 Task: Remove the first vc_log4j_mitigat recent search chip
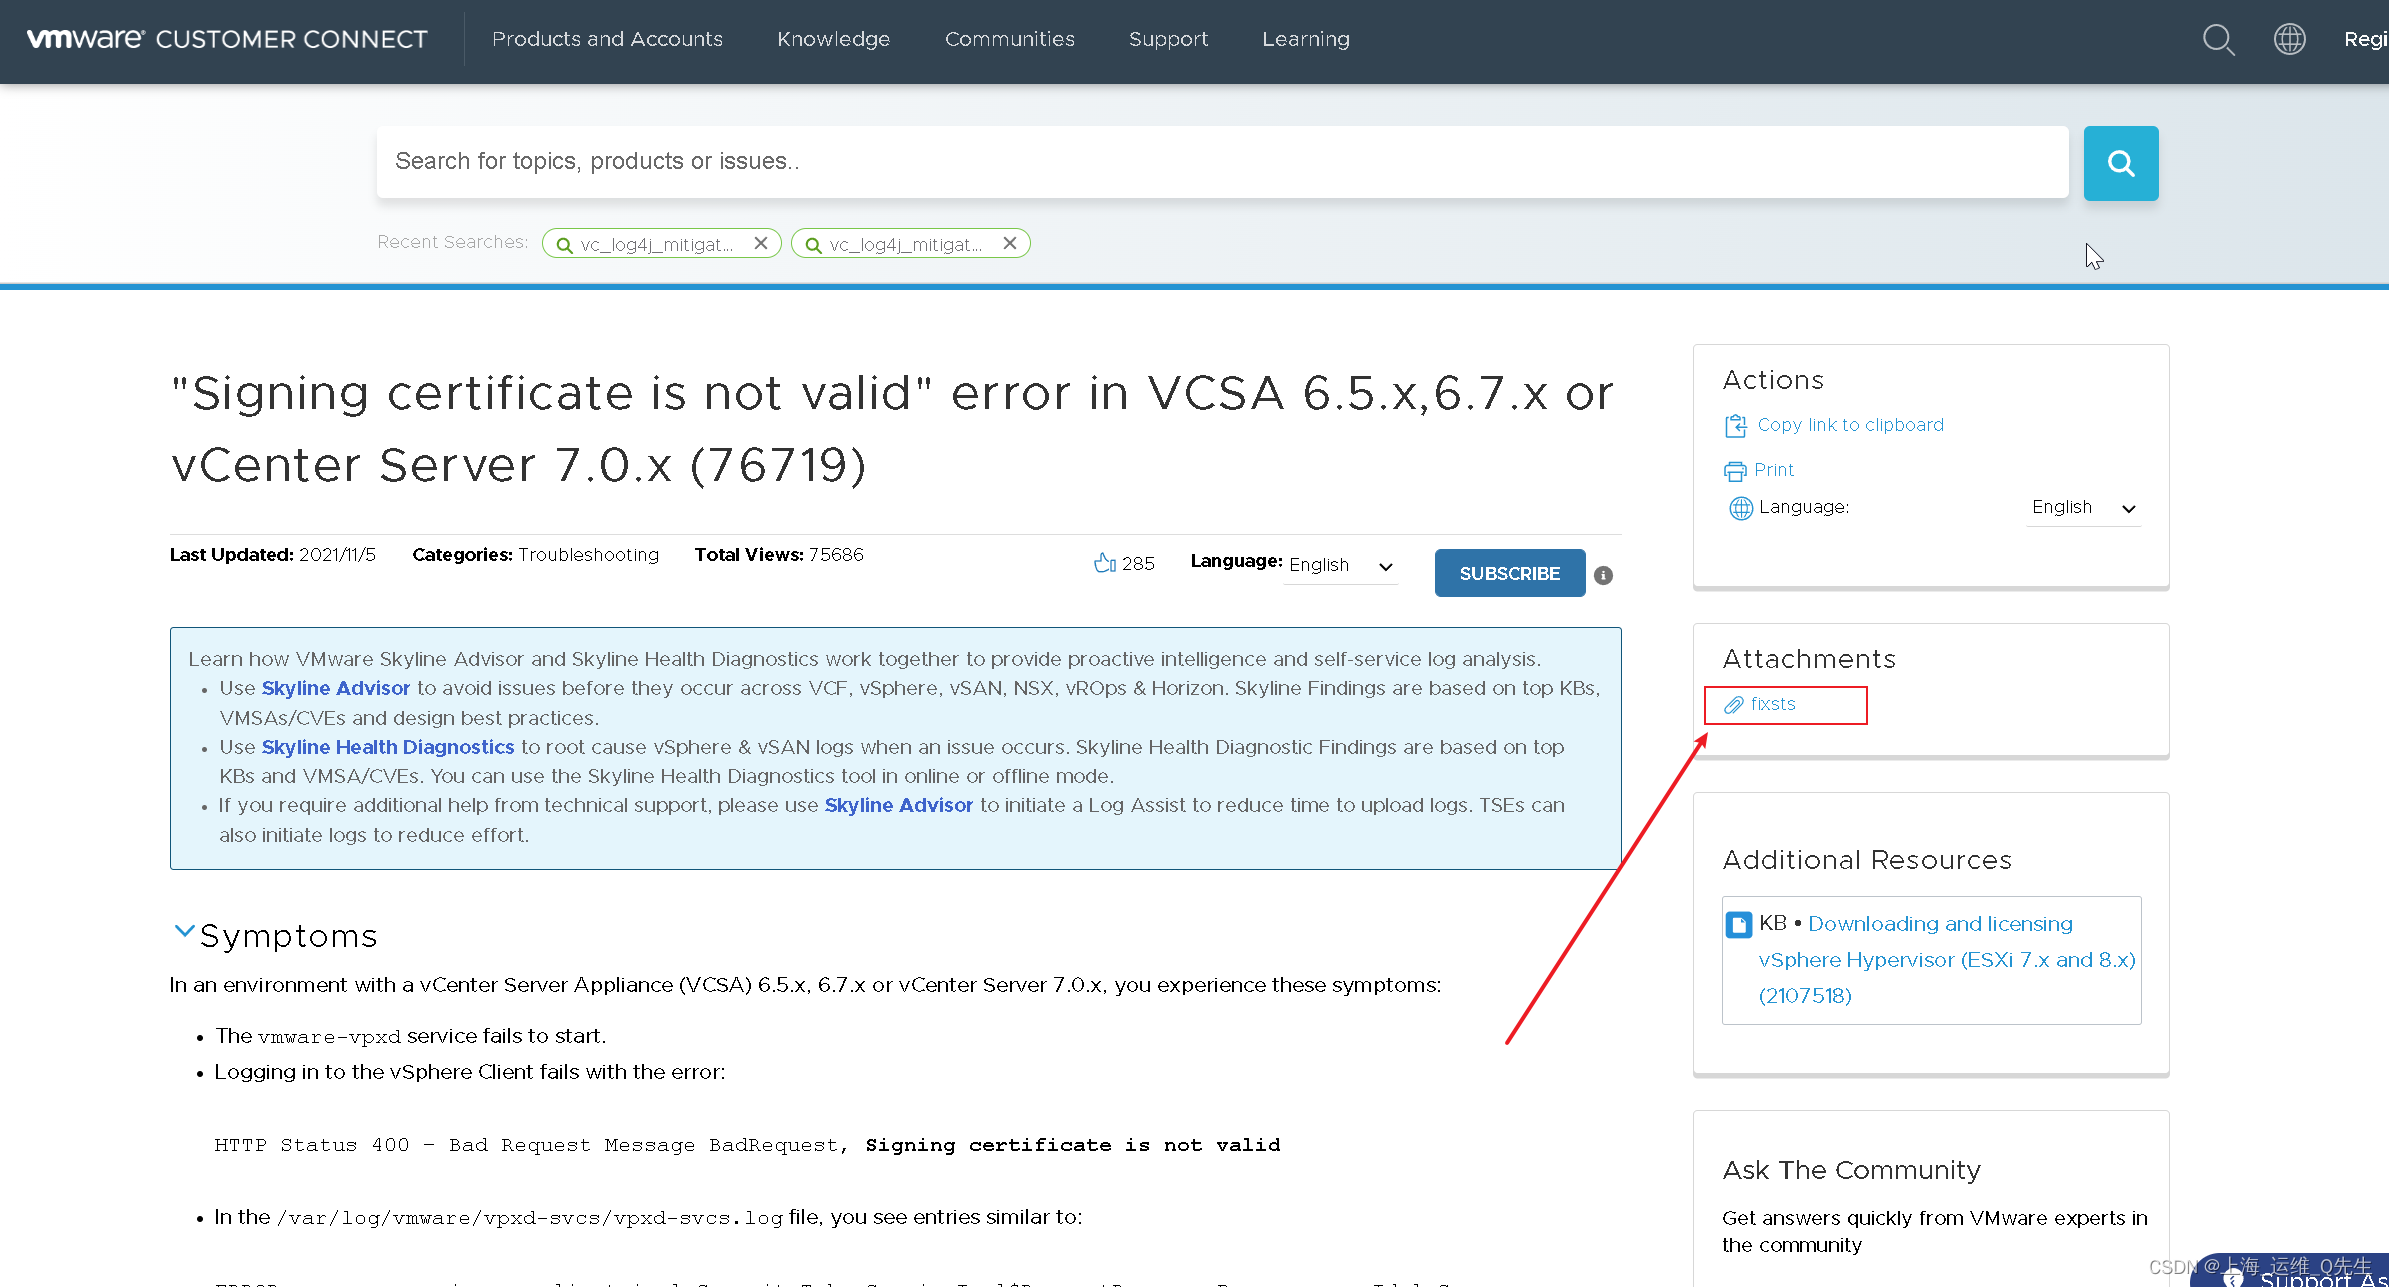click(761, 242)
